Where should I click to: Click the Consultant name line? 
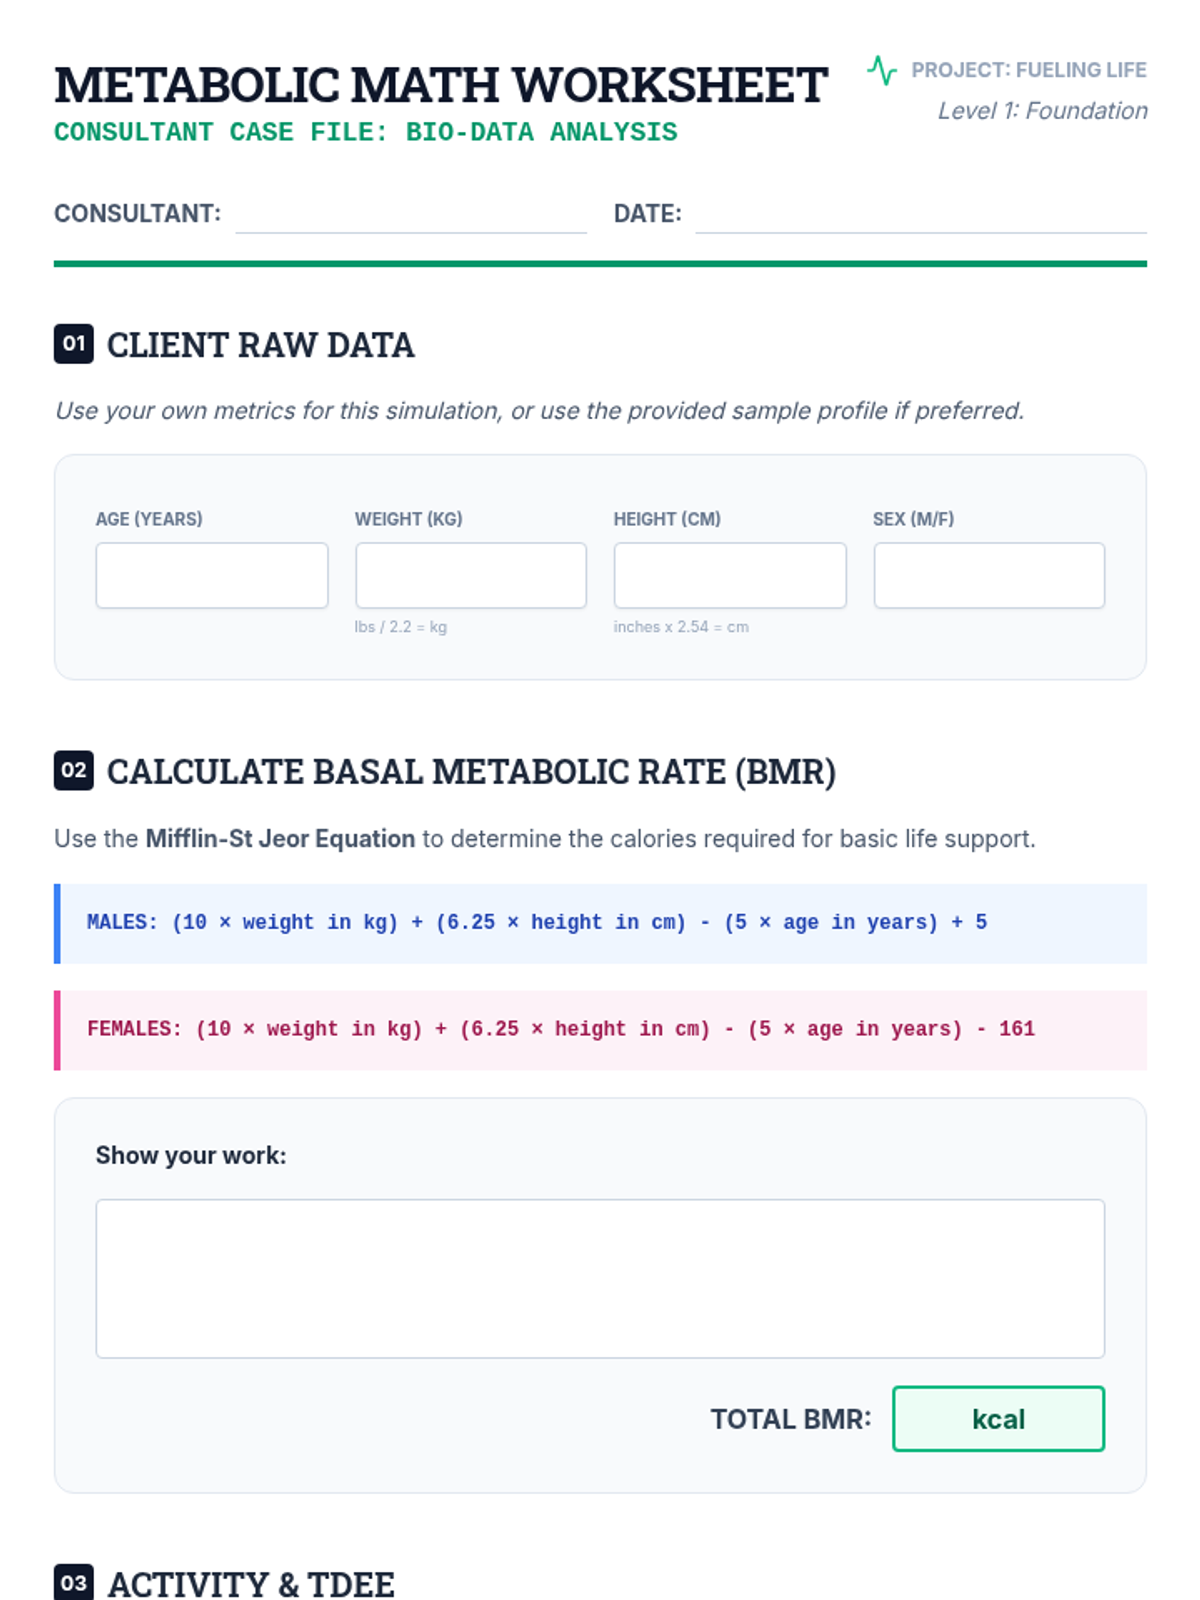(x=411, y=216)
